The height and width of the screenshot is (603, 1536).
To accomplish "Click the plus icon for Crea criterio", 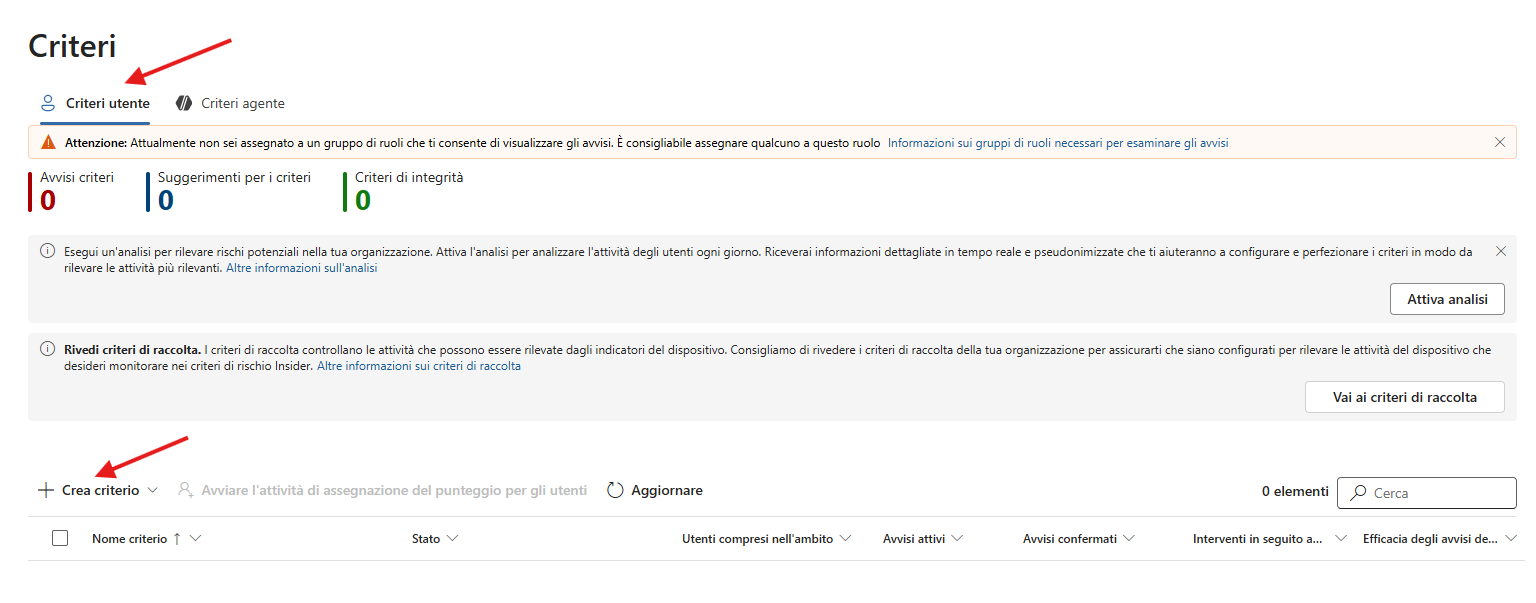I will pyautogui.click(x=45, y=490).
